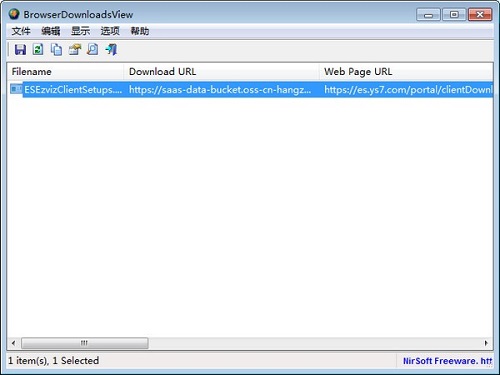Viewport: 500px width, 375px height.
Task: Click the status text '1 item(s), 1 Selected'
Action: click(x=53, y=361)
